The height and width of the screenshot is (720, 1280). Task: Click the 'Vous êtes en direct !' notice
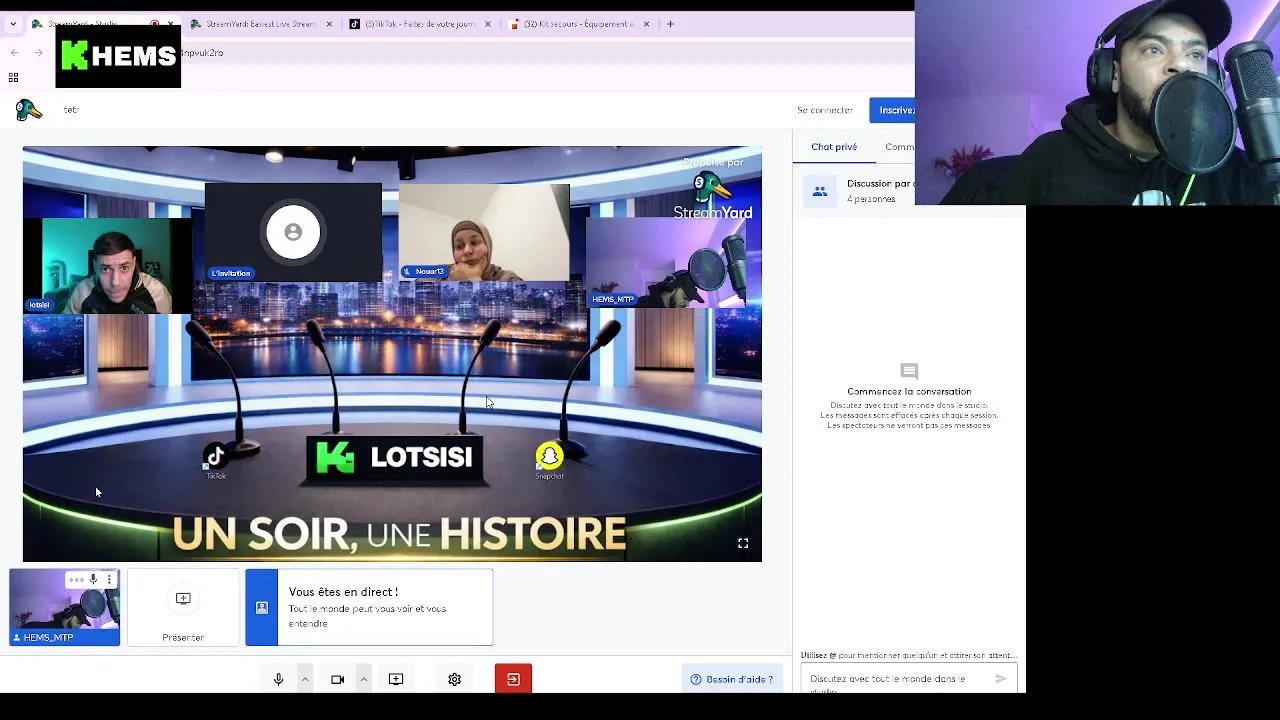coord(369,607)
